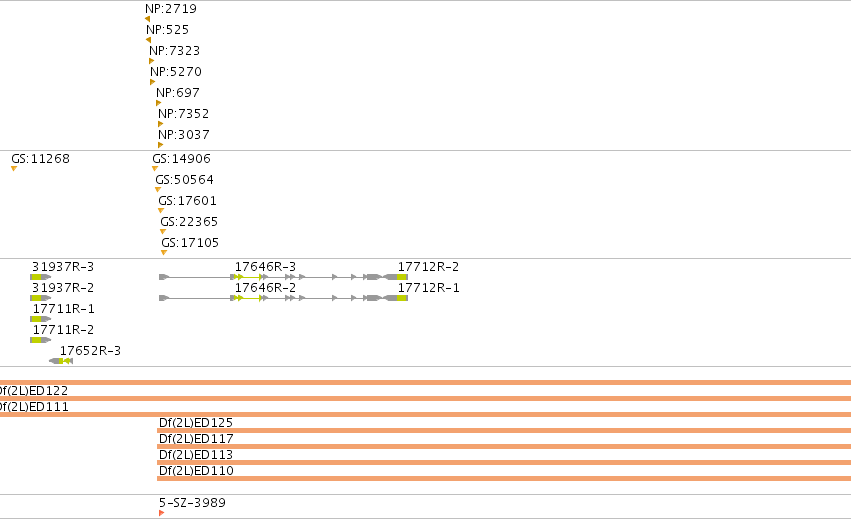Click triangle marker under NP:7352

pyautogui.click(x=160, y=124)
